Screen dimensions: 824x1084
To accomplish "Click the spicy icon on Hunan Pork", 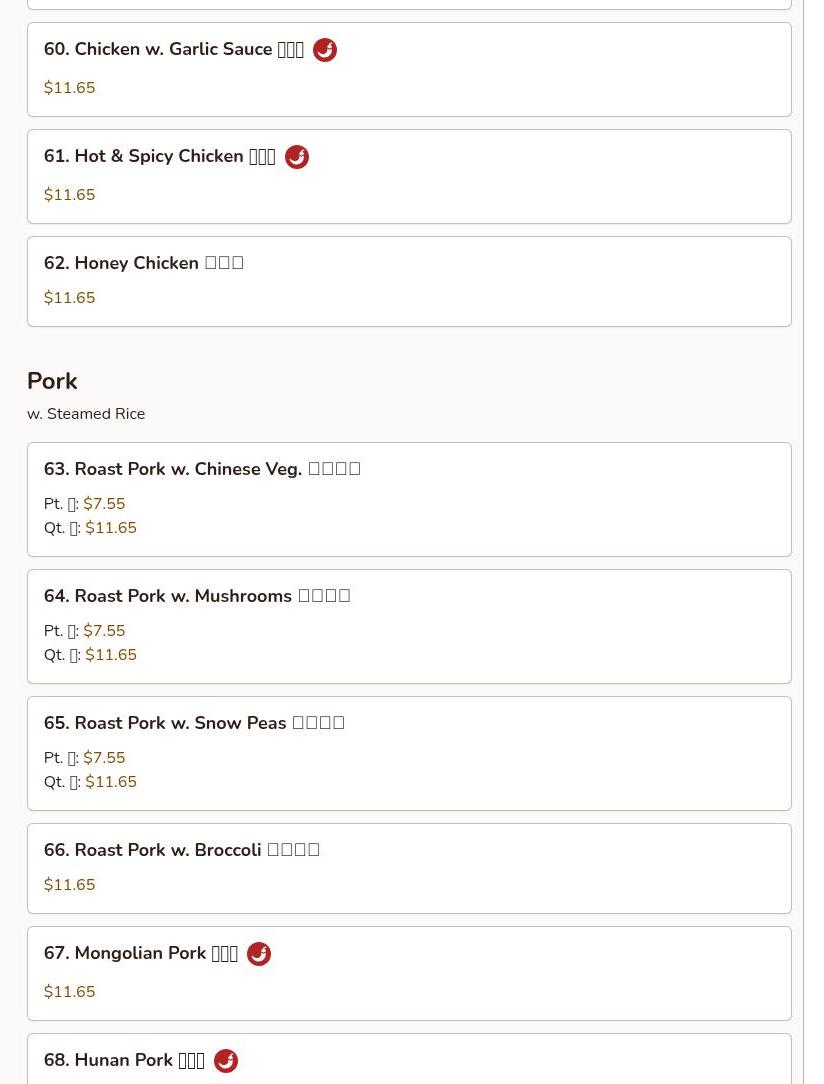I will pyautogui.click(x=225, y=1061).
